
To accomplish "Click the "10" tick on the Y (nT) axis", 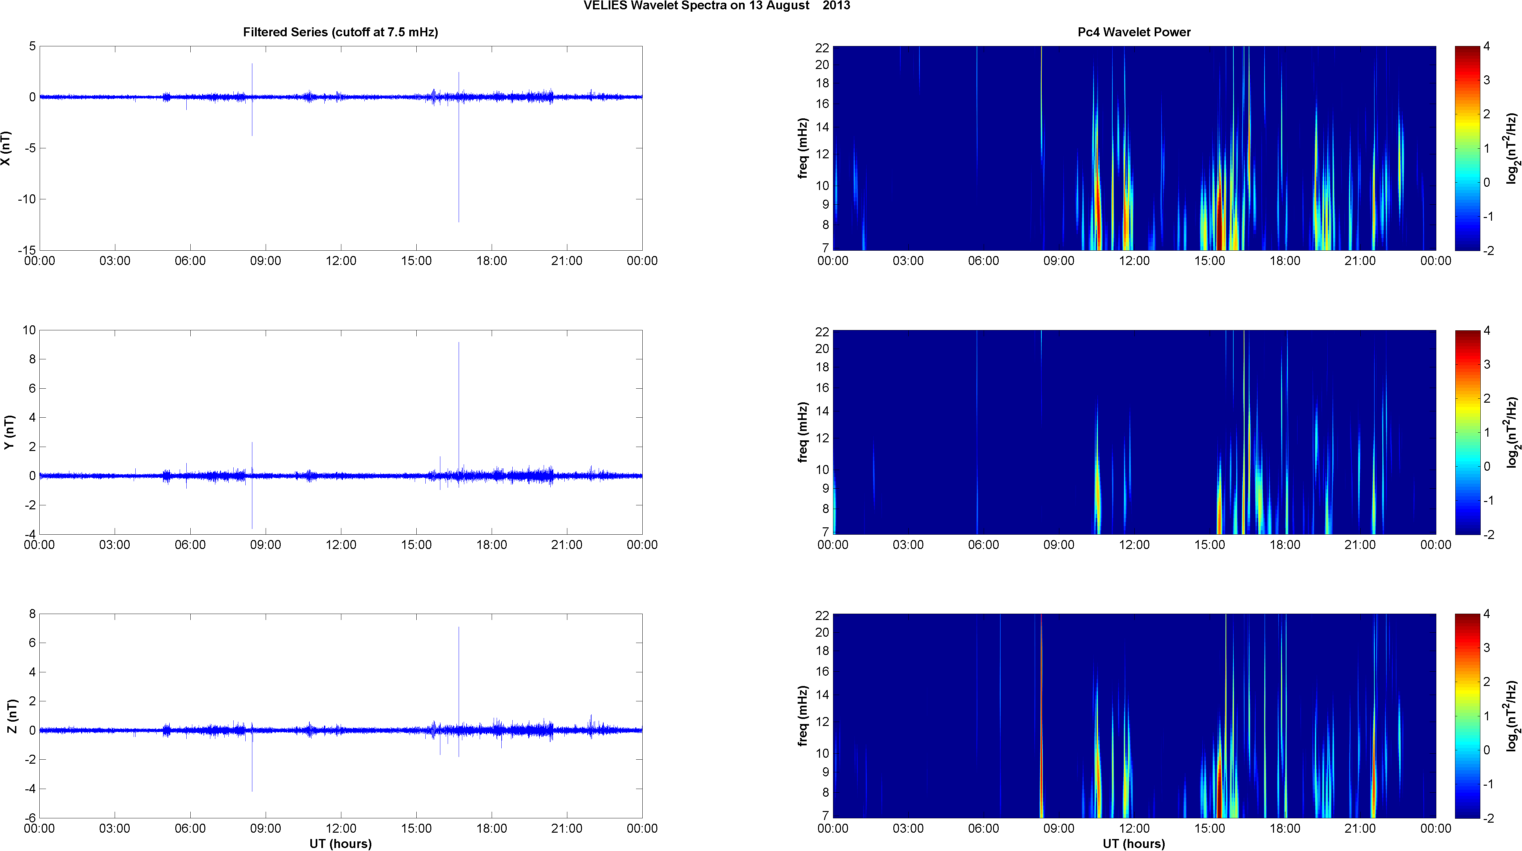I will click(x=30, y=330).
